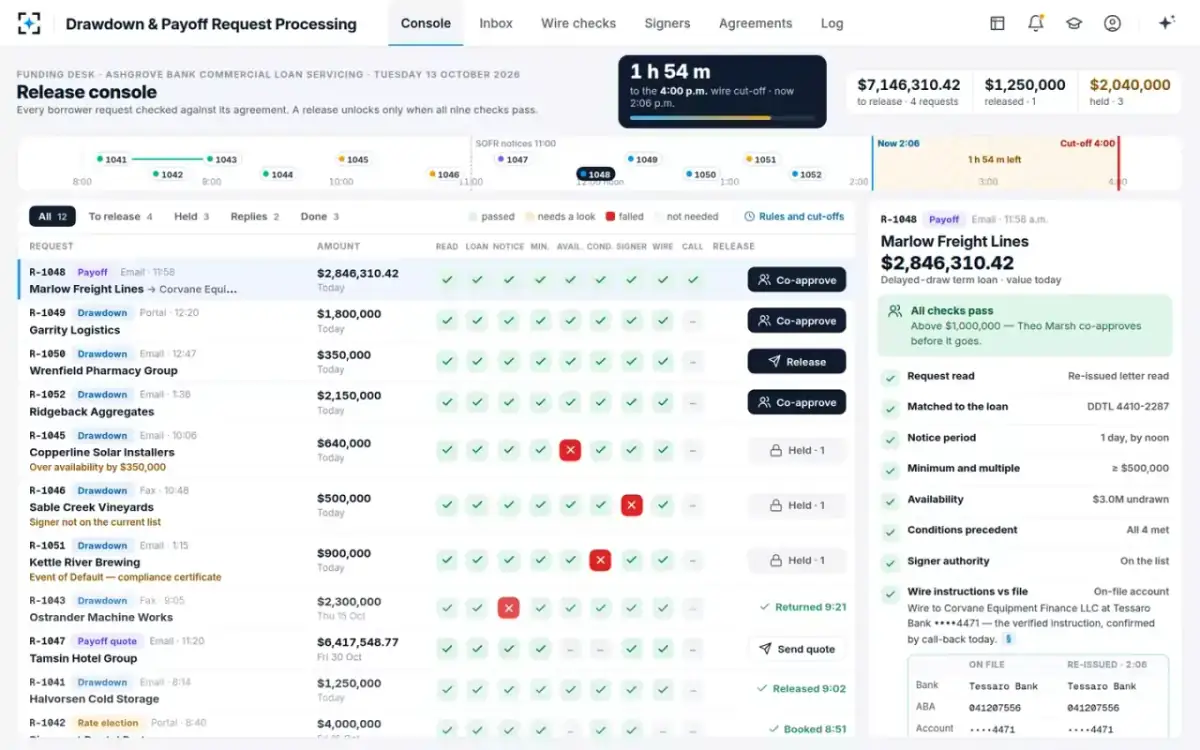The image size is (1200, 750).
Task: Select timeline marker 1047
Action: (512, 159)
